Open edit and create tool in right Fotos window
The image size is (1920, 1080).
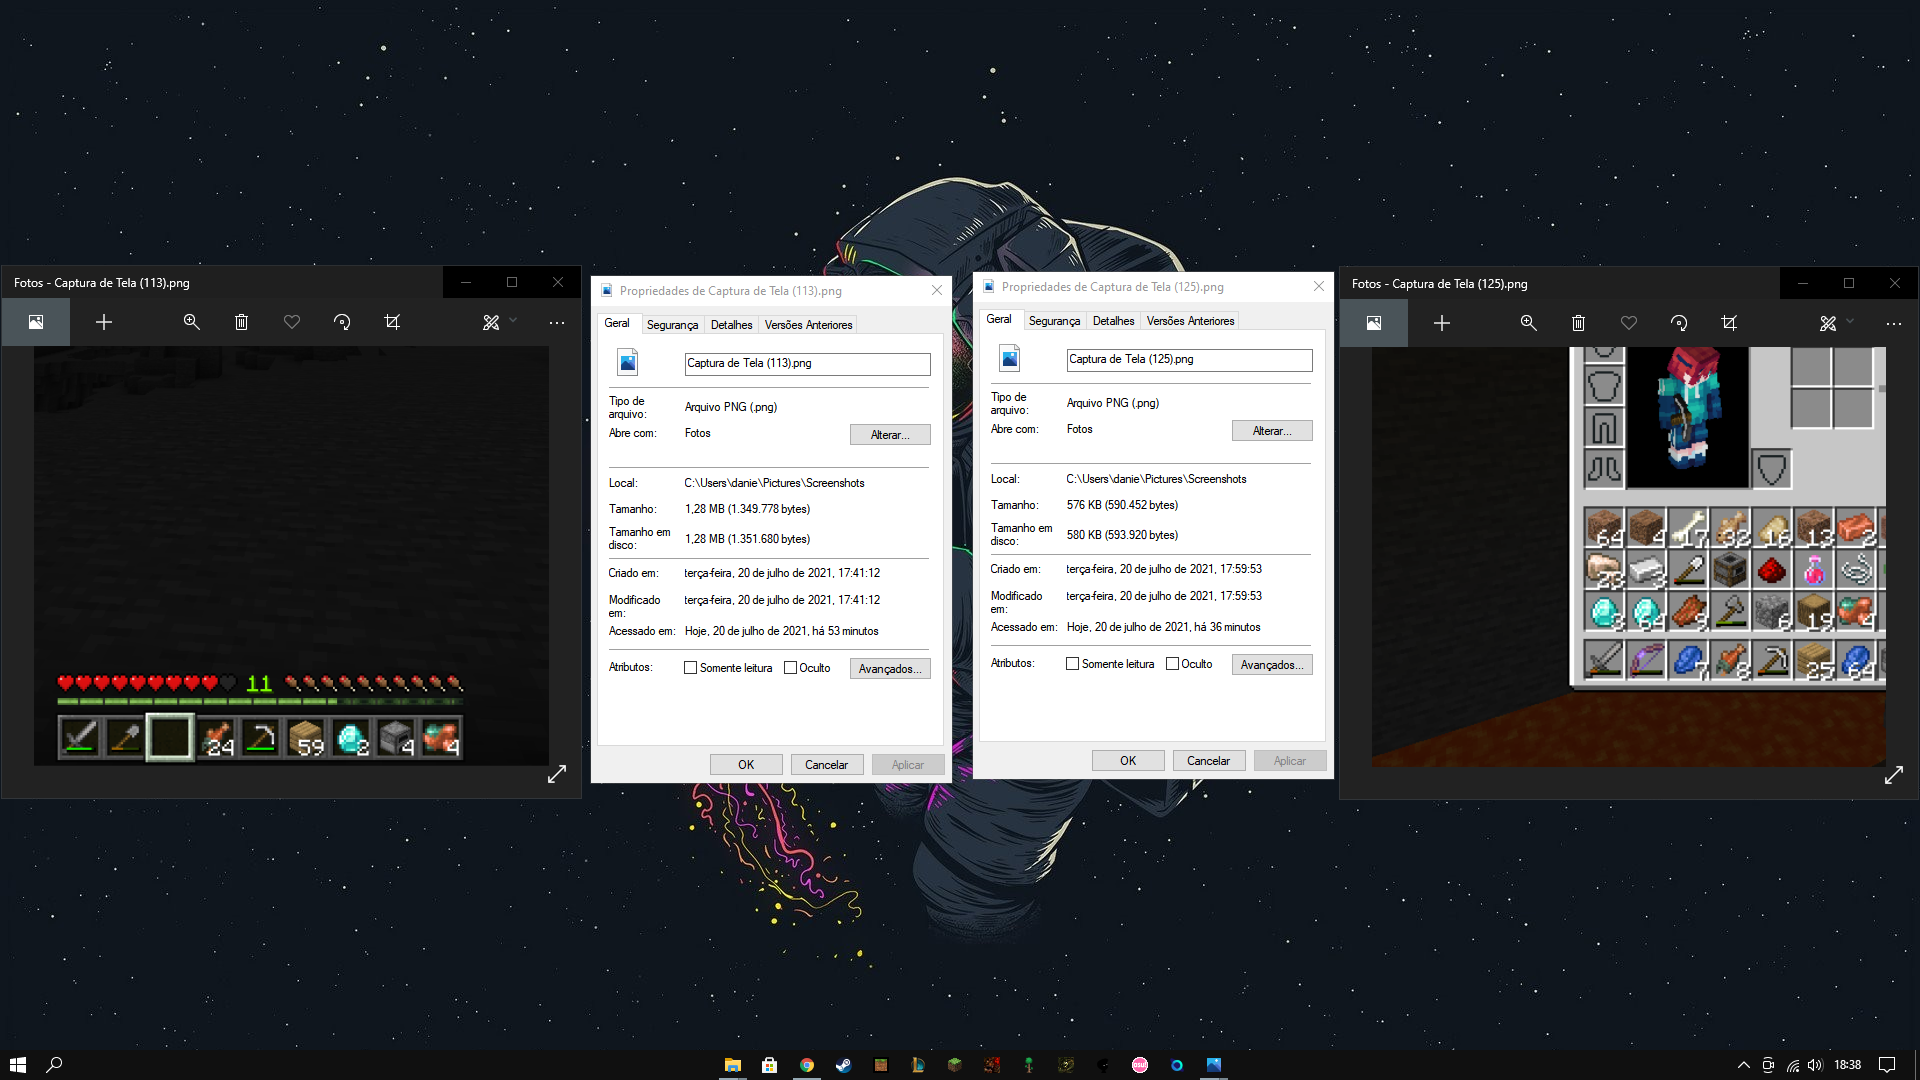[x=1828, y=323]
